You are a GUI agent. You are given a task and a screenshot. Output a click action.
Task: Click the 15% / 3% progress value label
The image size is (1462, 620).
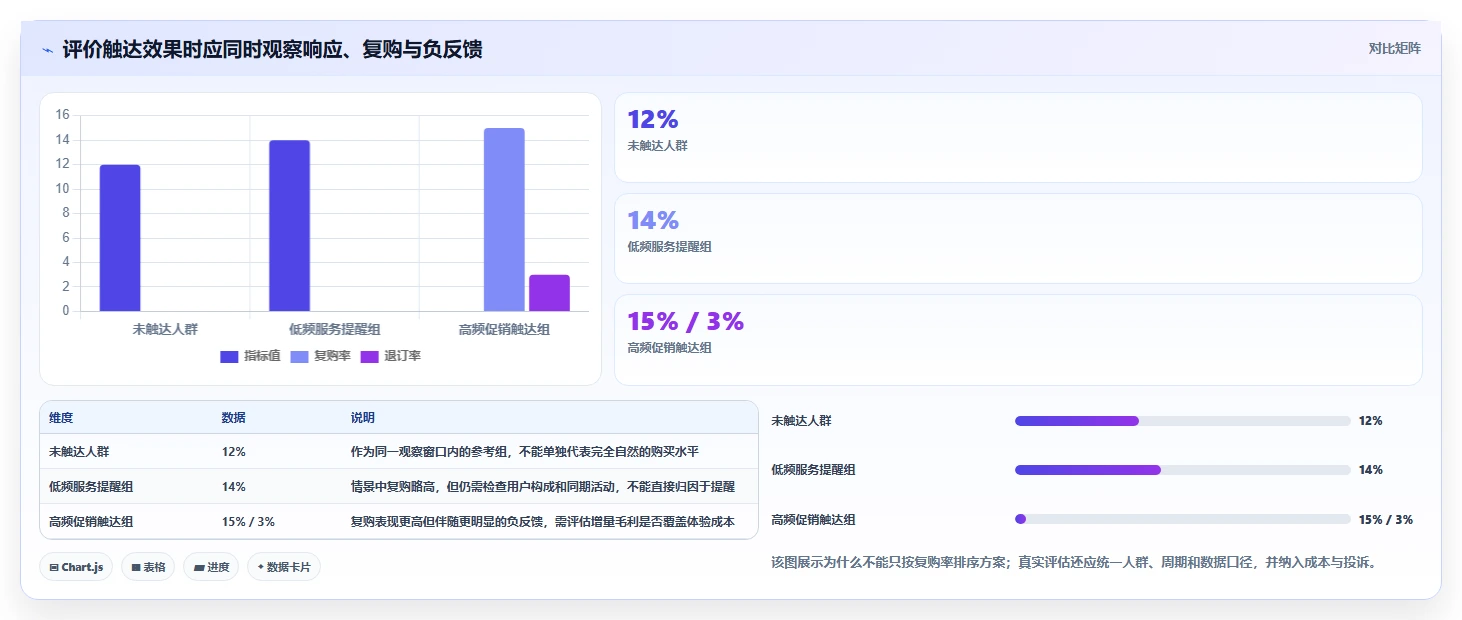pyautogui.click(x=1386, y=520)
